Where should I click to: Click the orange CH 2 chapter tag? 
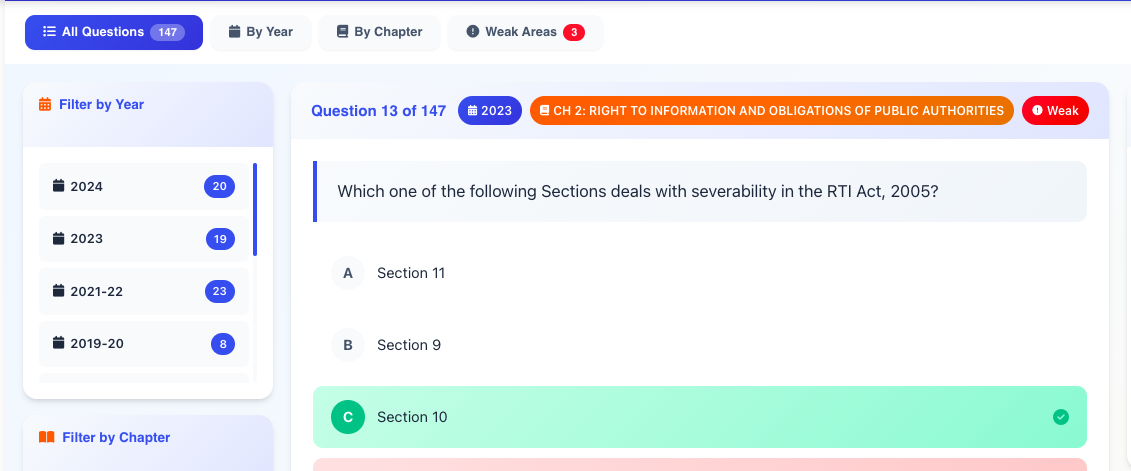[771, 111]
